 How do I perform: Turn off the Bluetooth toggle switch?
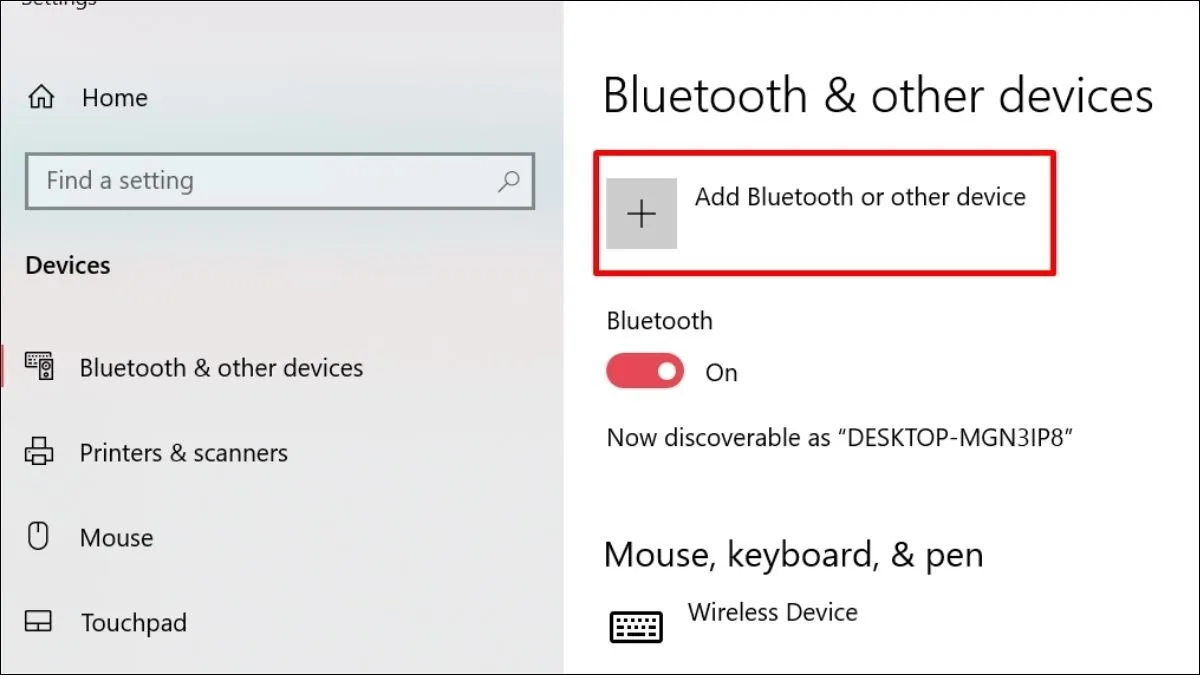point(645,372)
